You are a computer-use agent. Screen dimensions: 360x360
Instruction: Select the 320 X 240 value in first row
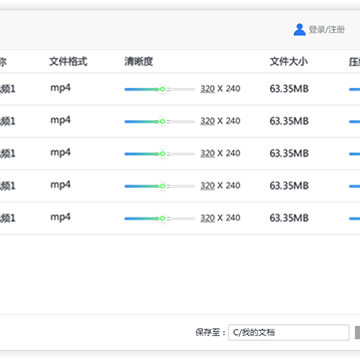point(220,89)
